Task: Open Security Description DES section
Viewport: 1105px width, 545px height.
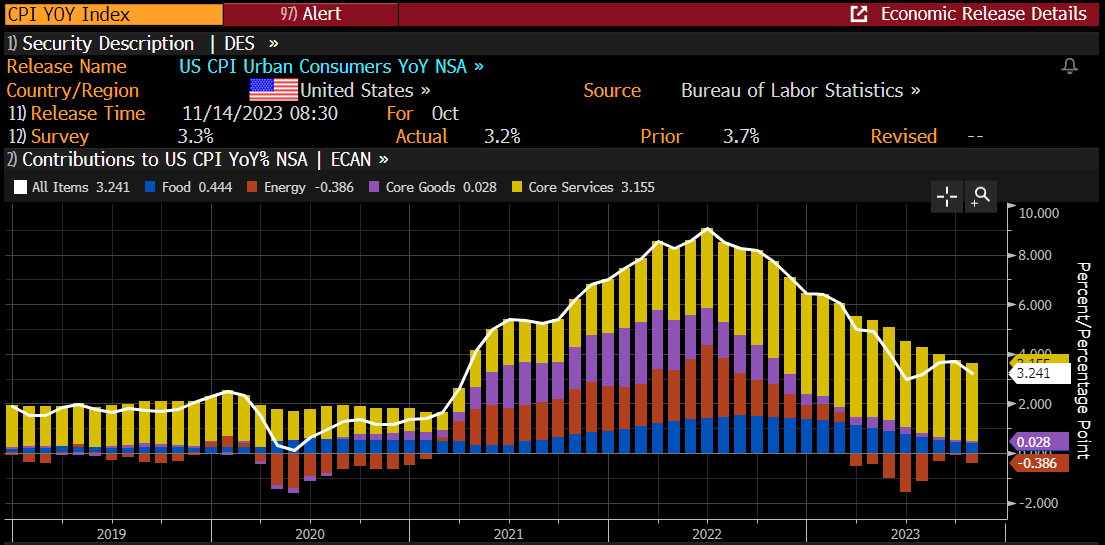Action: [143, 43]
